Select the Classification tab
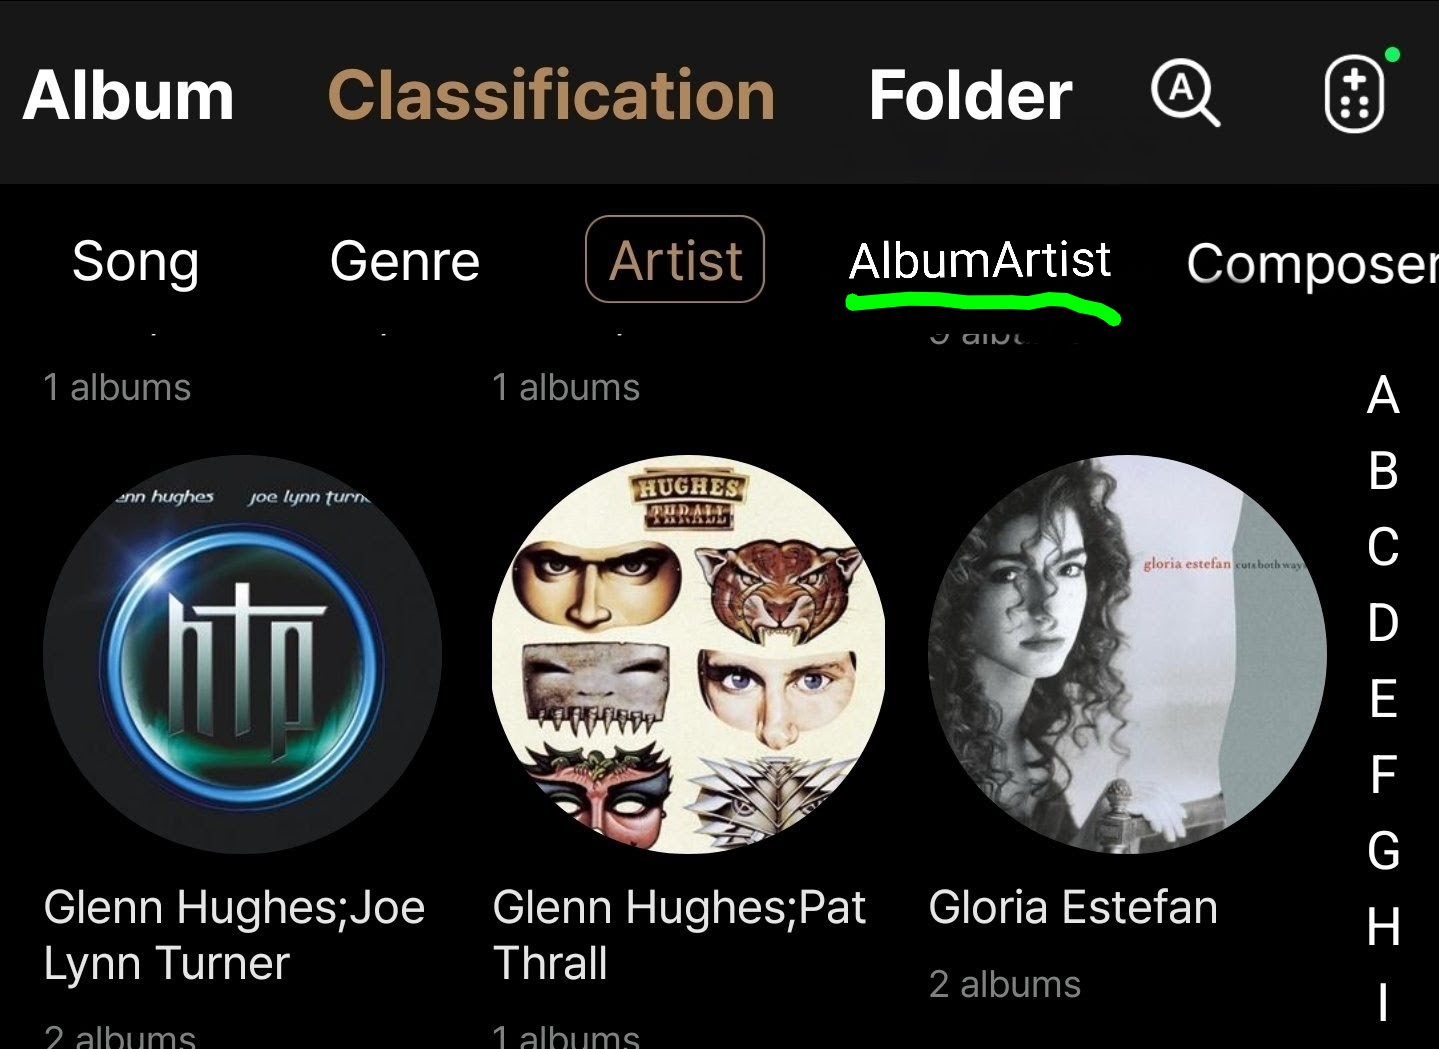Screen dimensions: 1439x1049 click(551, 96)
